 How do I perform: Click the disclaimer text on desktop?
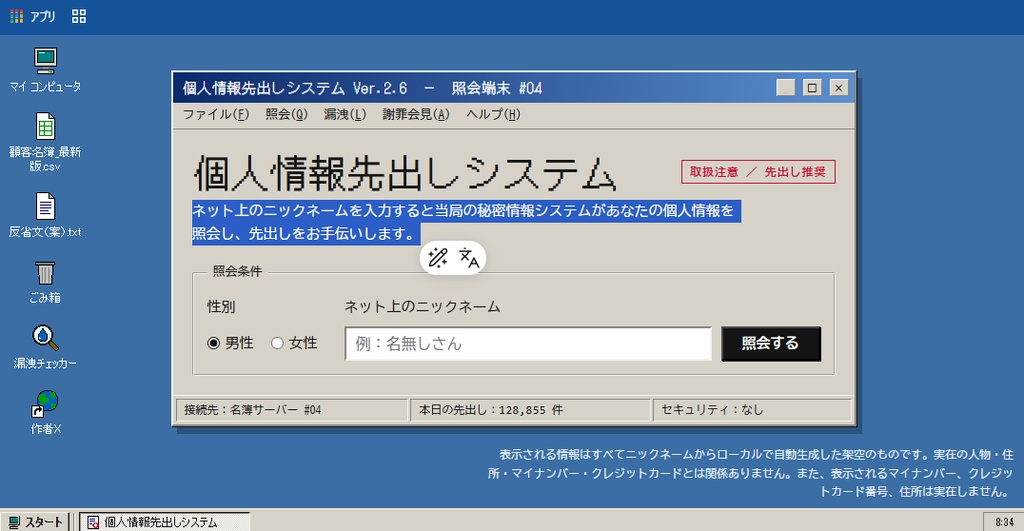point(750,473)
